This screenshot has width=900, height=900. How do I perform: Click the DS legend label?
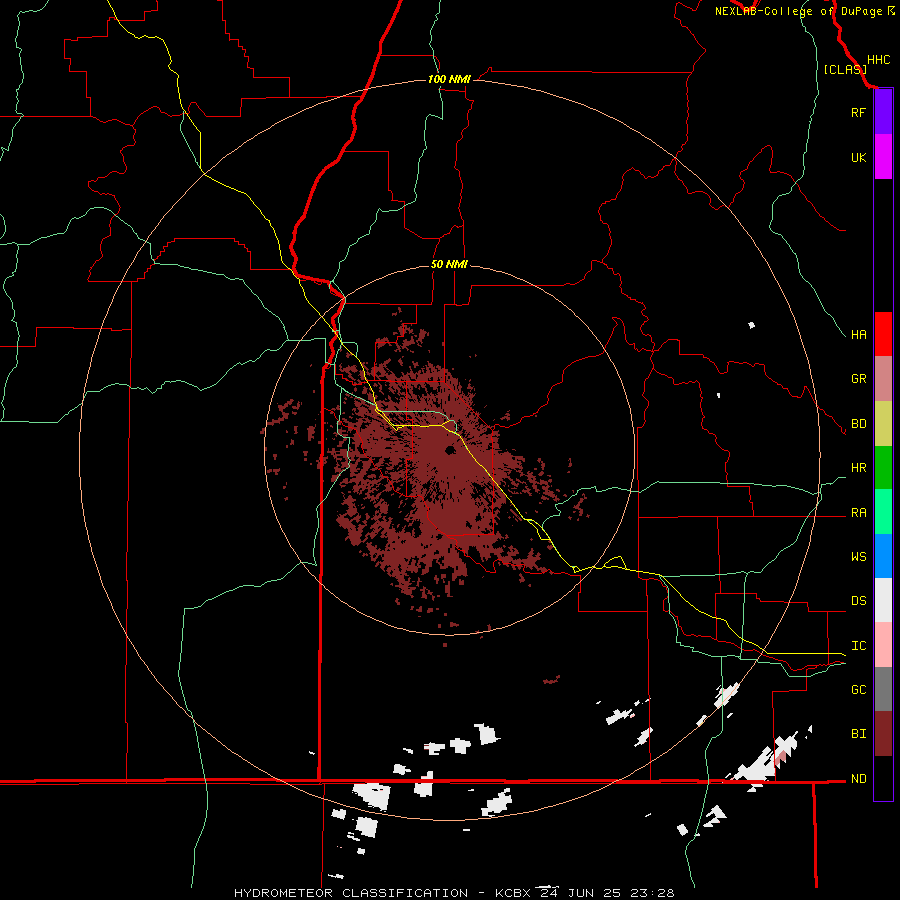coord(858,601)
